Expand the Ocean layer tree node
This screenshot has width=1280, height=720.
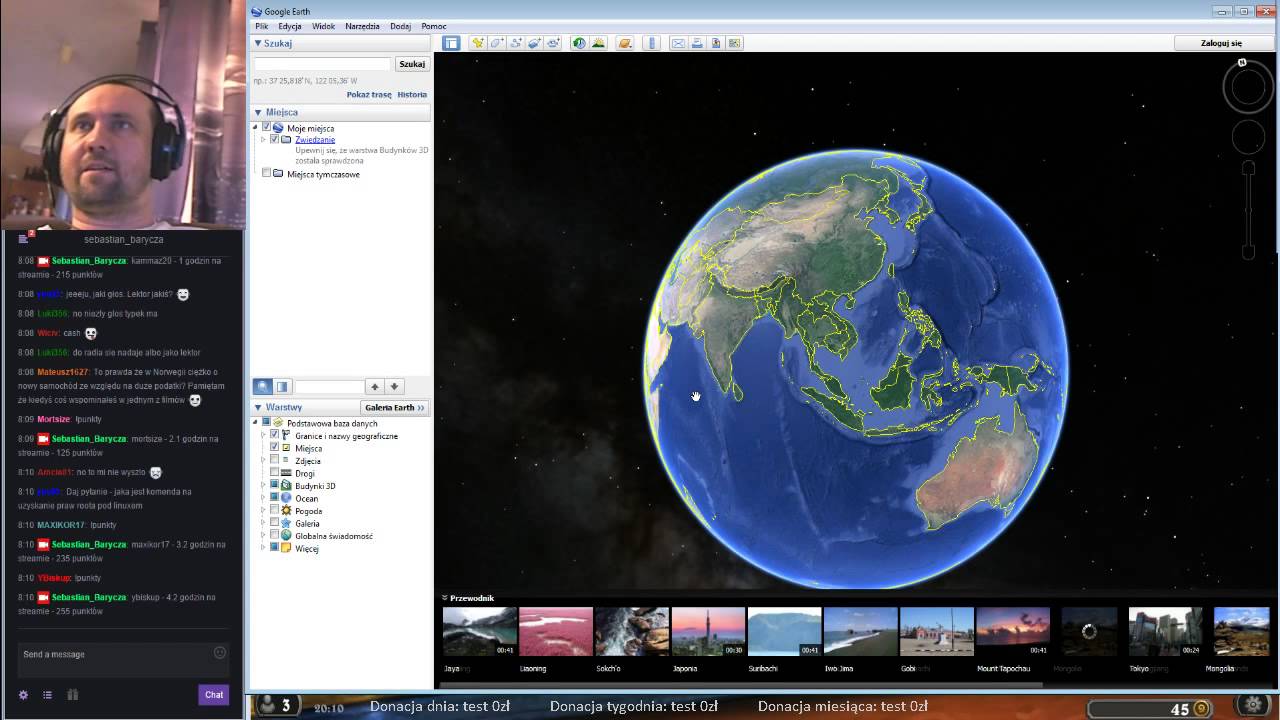click(x=263, y=498)
